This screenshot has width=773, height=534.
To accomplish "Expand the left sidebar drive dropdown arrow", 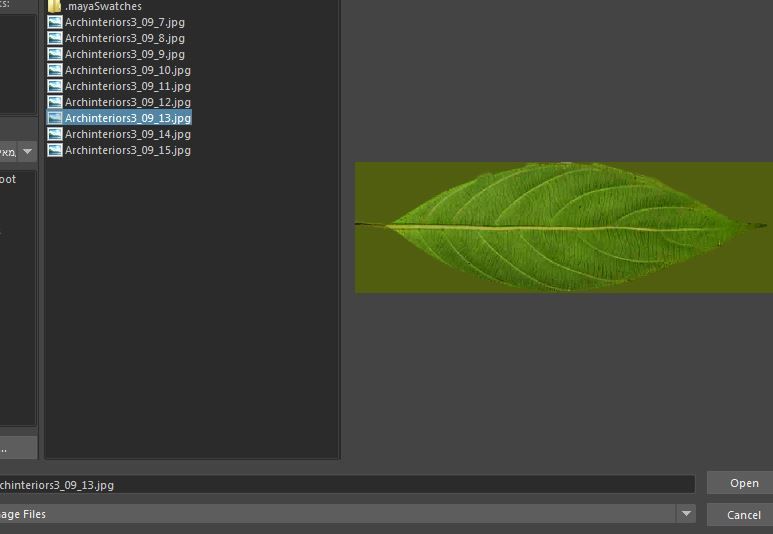I will click(28, 152).
